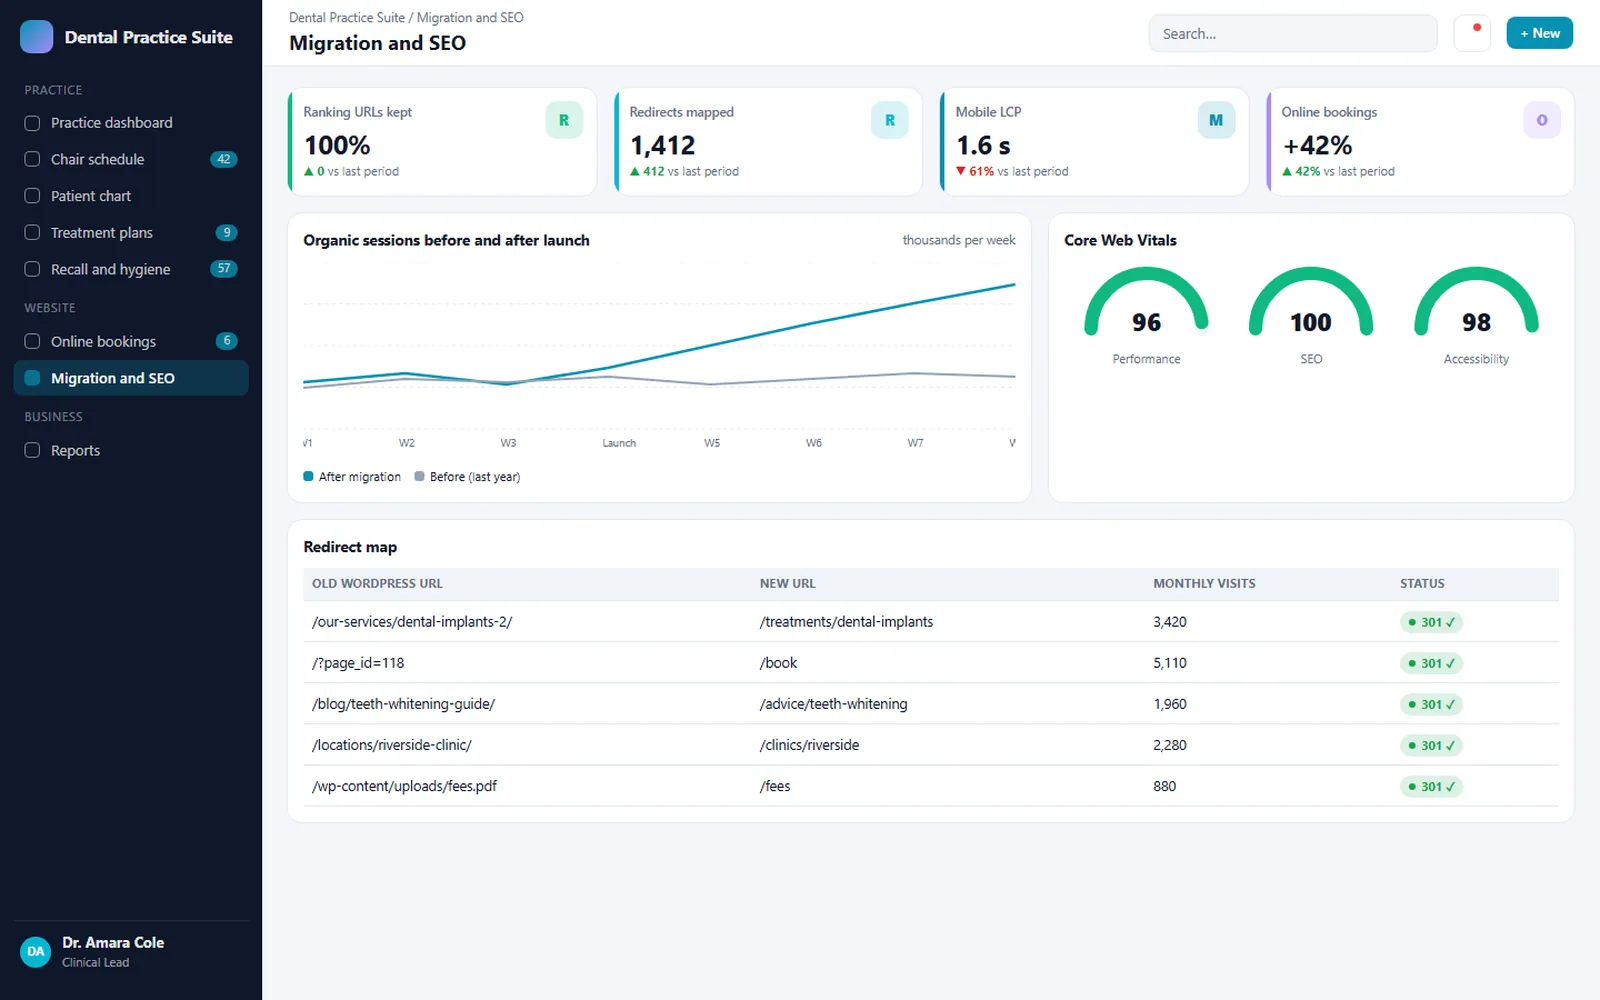Screen dimensions: 1600x1000
Task: Click the SEO score gauge 100
Action: [1311, 303]
